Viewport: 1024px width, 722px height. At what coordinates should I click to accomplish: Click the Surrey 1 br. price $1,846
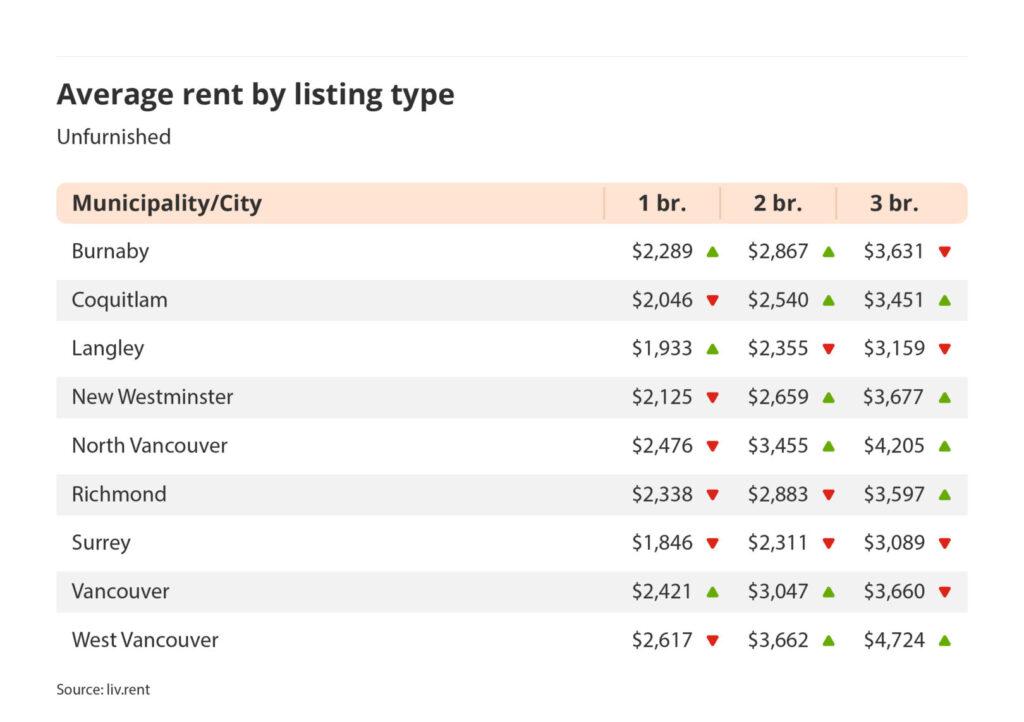coord(662,543)
